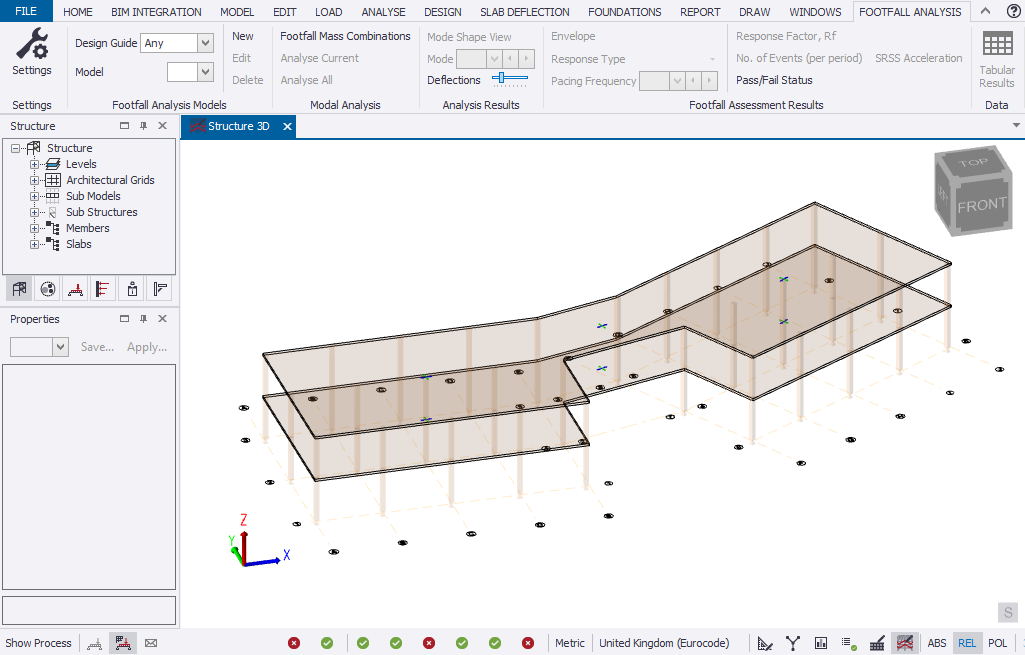Screen dimensions: 1025x655
Task: Expand the Levels tree node
Action: pyautogui.click(x=35, y=164)
